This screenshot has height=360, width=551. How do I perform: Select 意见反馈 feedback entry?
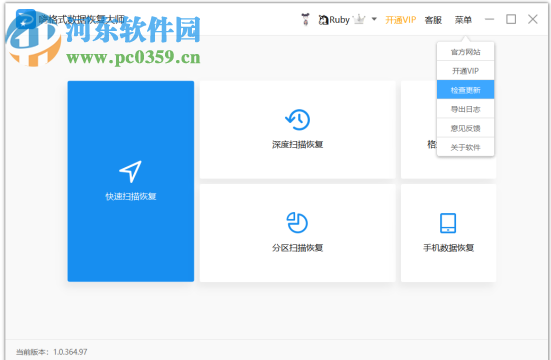465,128
